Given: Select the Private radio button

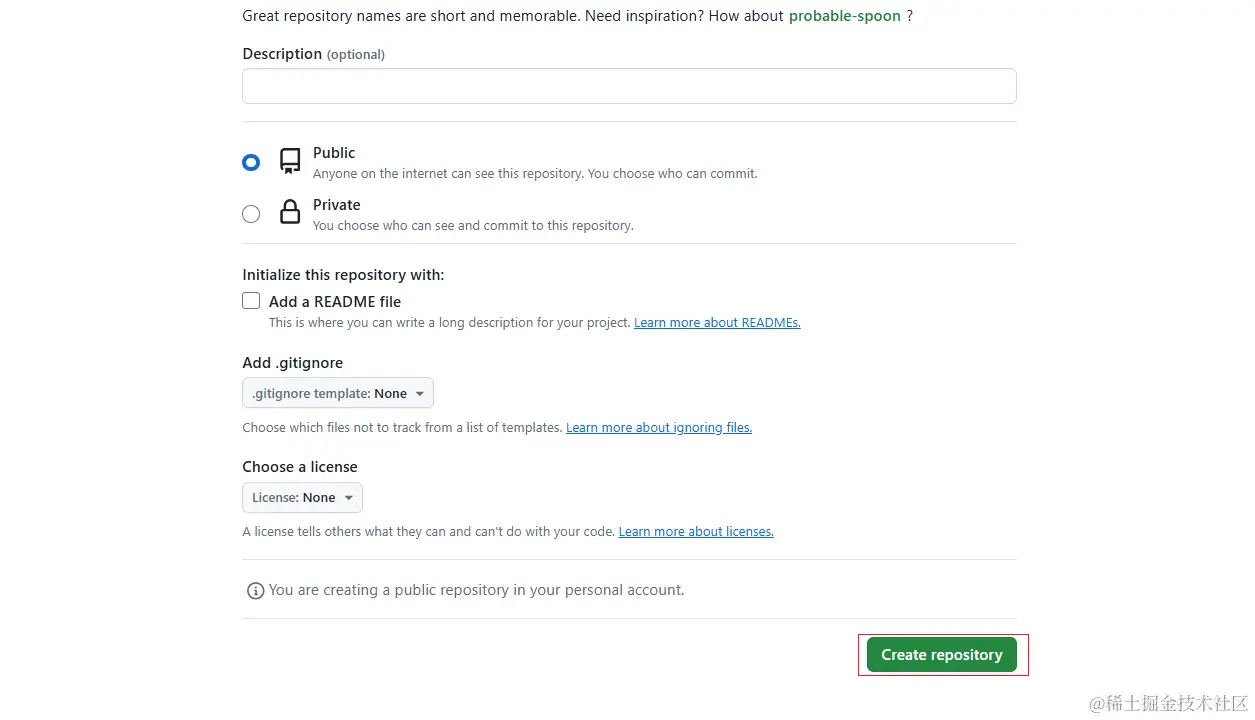Looking at the screenshot, I should [x=251, y=214].
